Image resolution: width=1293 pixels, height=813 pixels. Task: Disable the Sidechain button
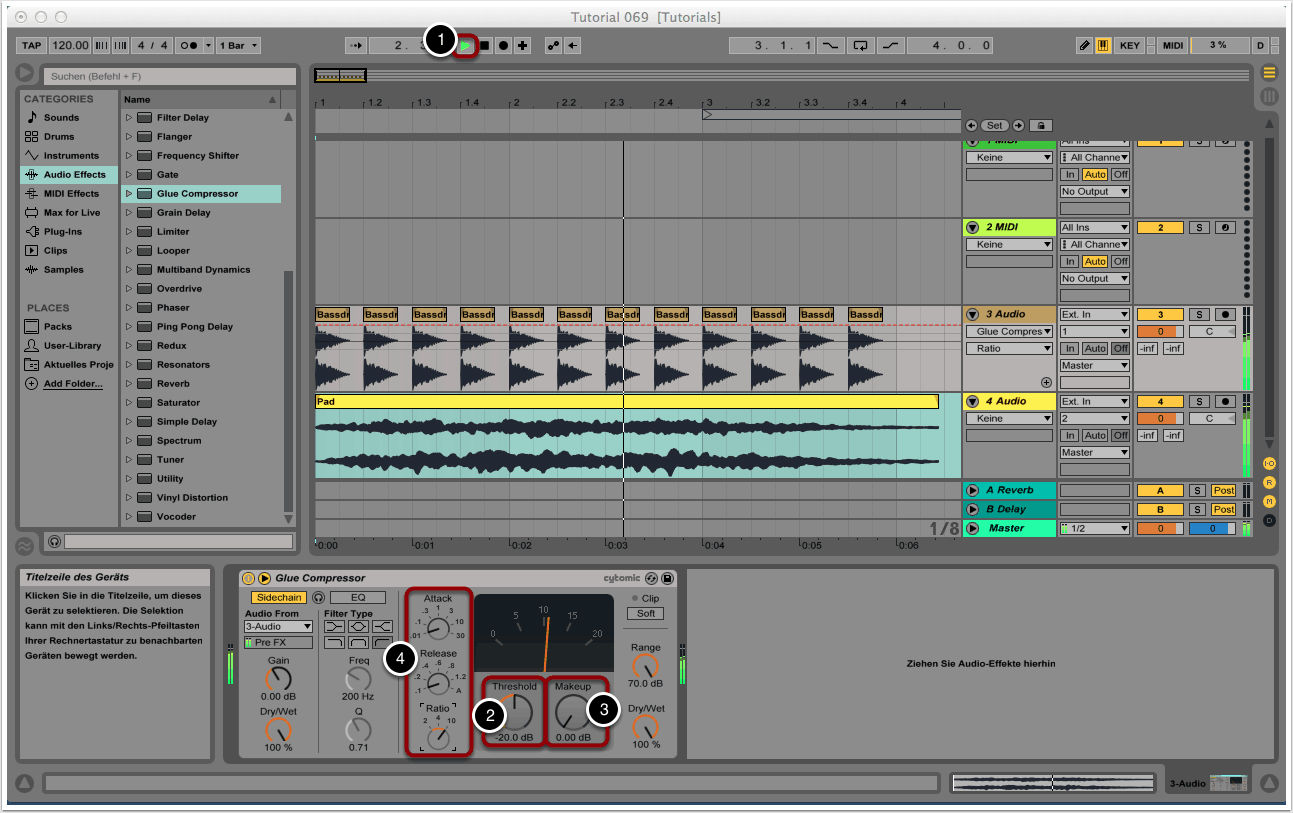pos(278,597)
